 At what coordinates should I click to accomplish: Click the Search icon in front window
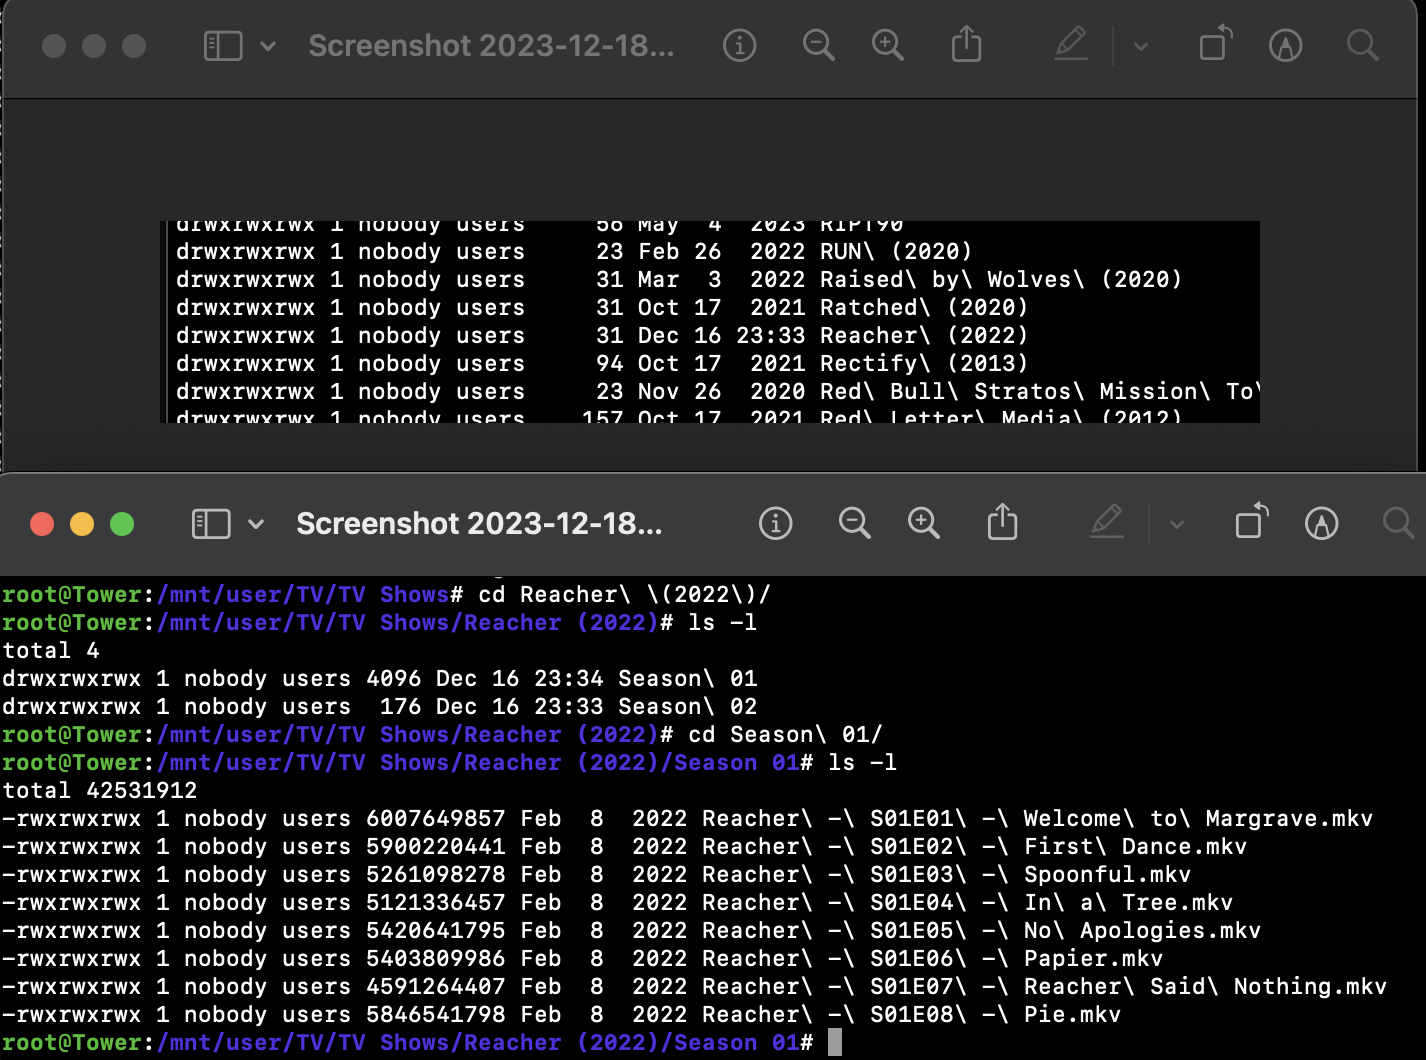1398,523
